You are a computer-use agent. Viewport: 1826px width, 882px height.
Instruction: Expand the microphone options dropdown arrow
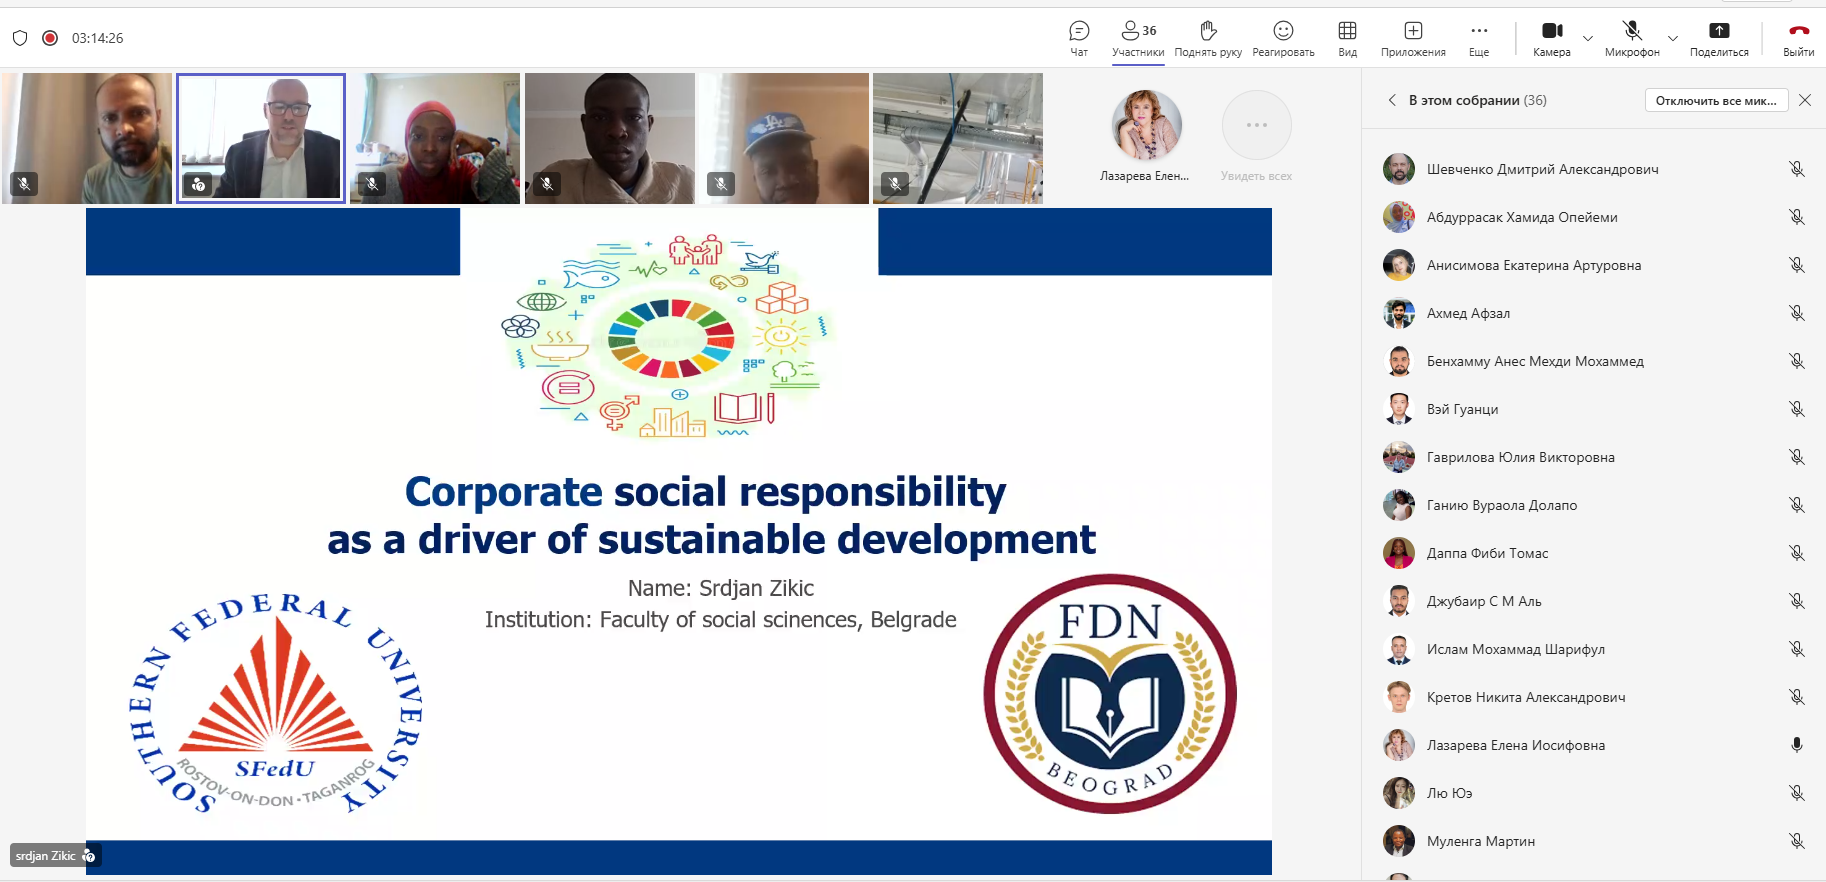(x=1673, y=39)
